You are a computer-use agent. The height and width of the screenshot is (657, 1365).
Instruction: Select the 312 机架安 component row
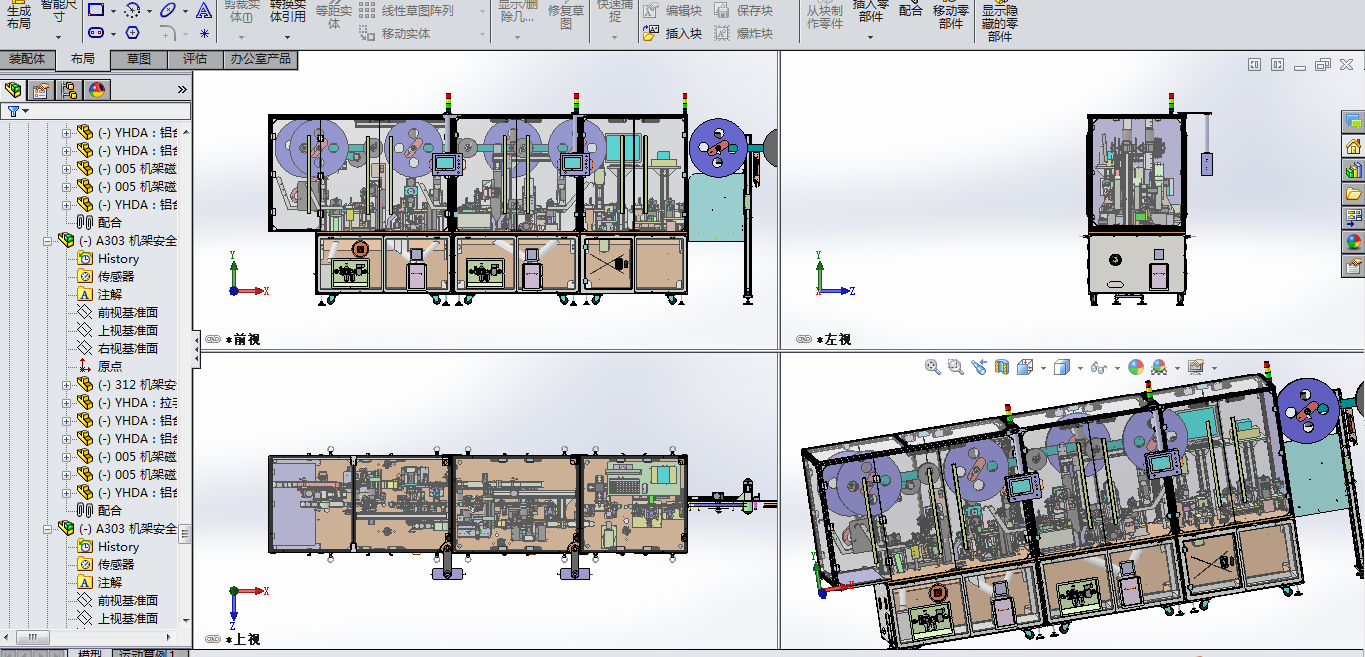tap(127, 385)
